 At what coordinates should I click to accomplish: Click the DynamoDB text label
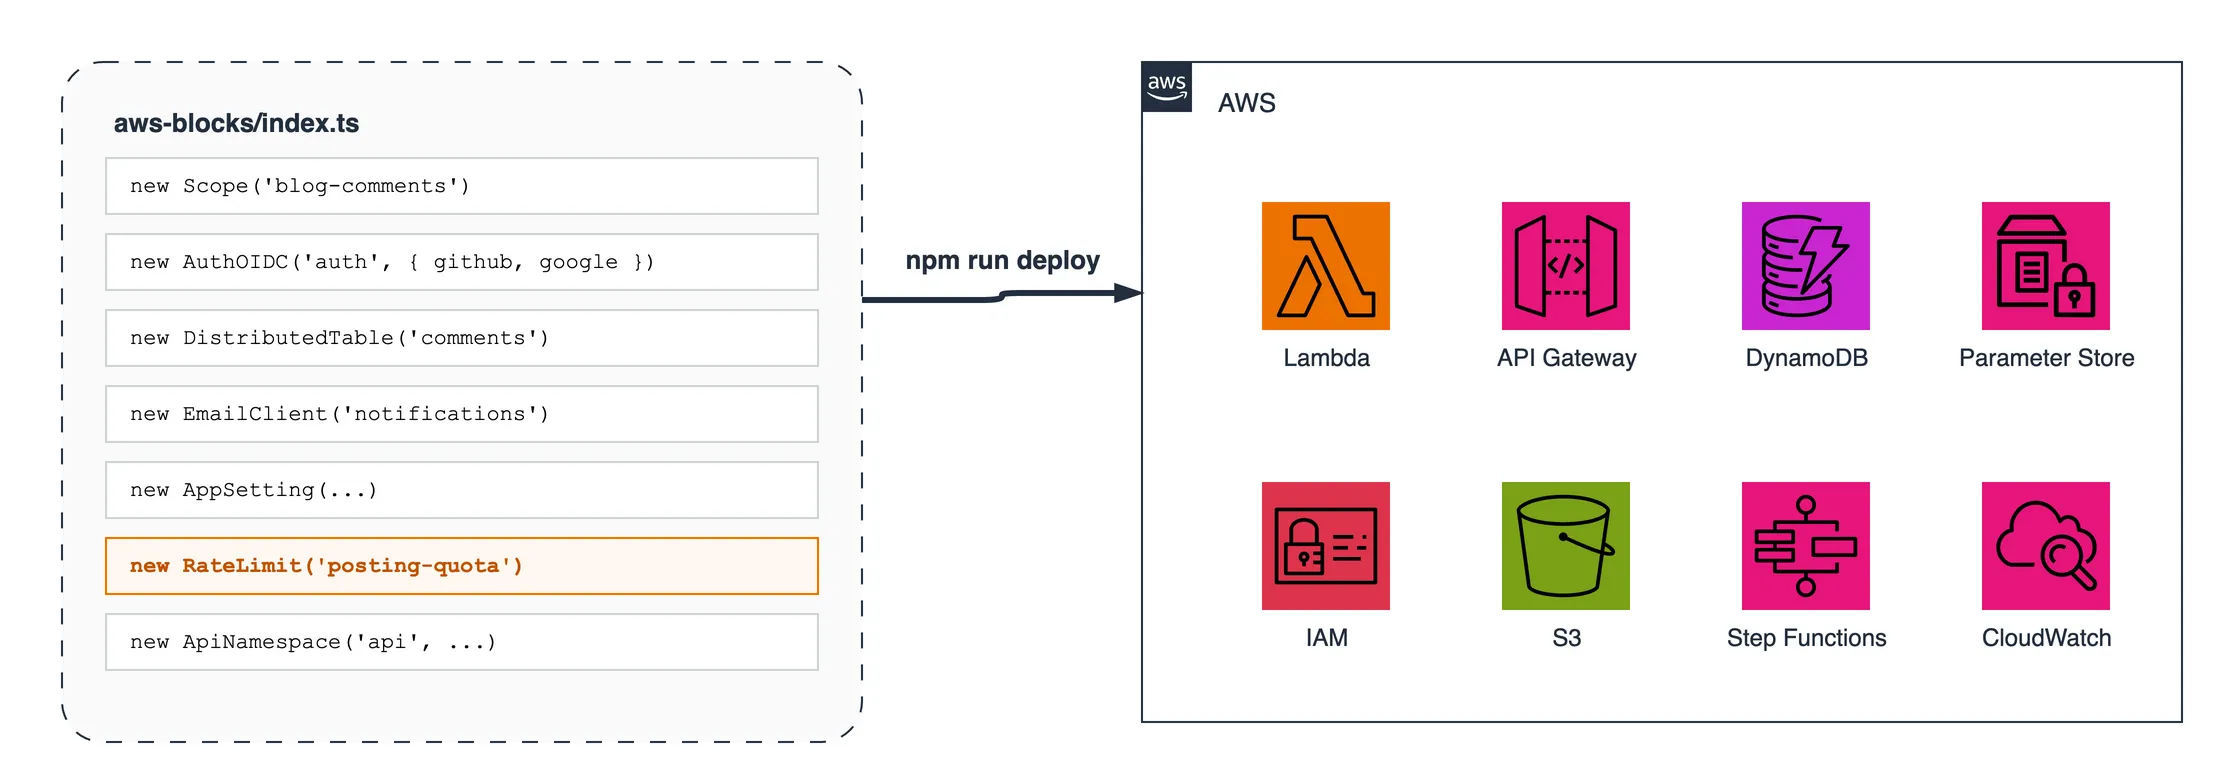tap(1806, 358)
